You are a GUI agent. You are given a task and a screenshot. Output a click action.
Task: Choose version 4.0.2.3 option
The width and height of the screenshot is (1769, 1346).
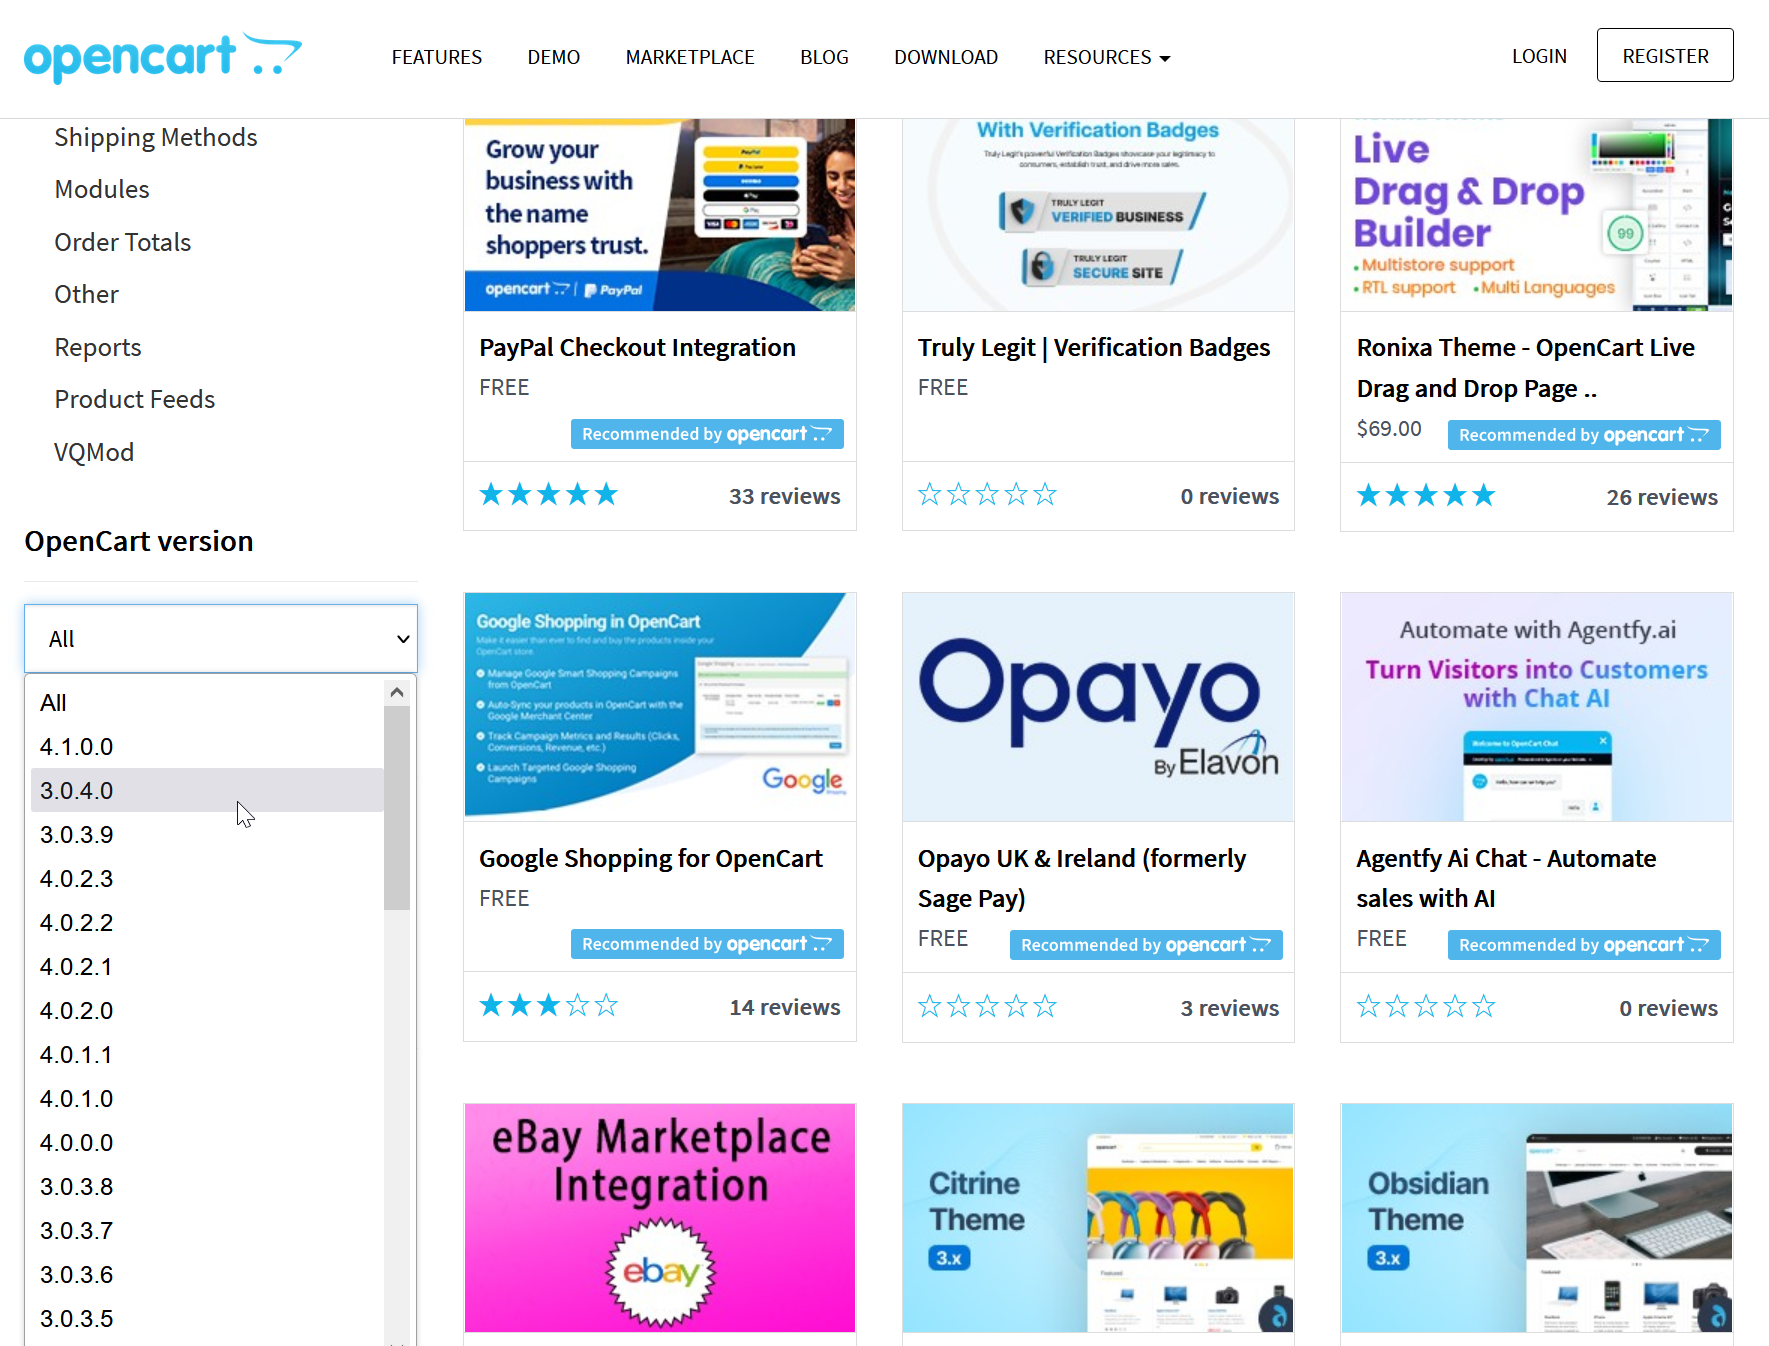point(207,879)
